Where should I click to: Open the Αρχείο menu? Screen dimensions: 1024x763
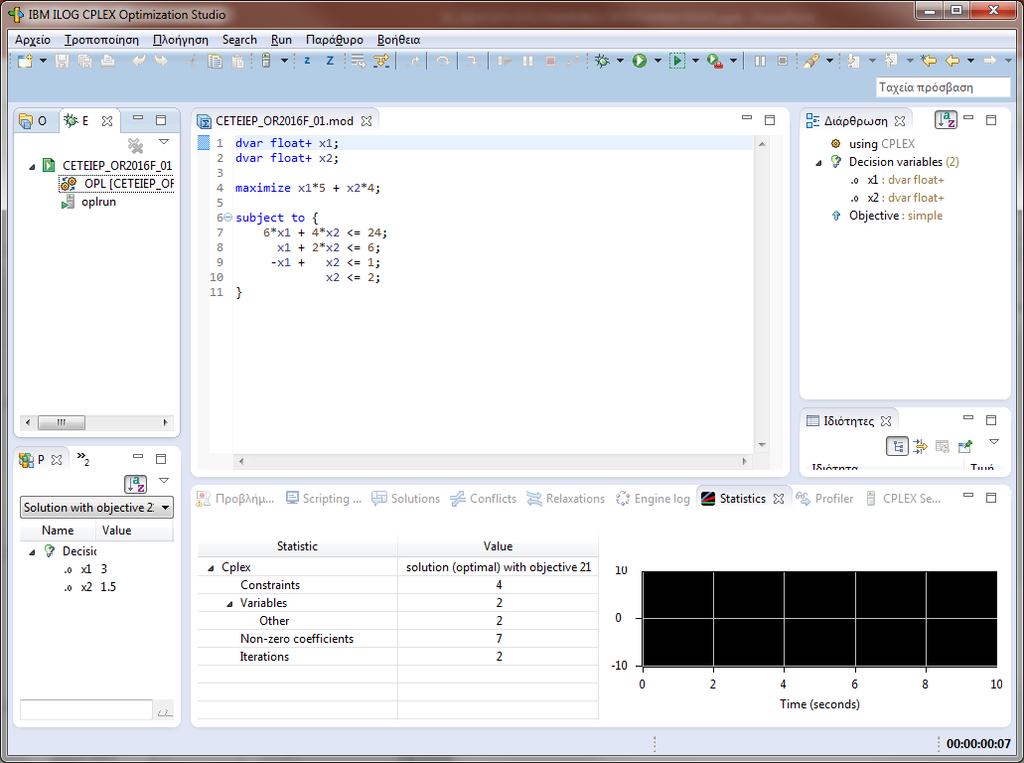click(33, 40)
